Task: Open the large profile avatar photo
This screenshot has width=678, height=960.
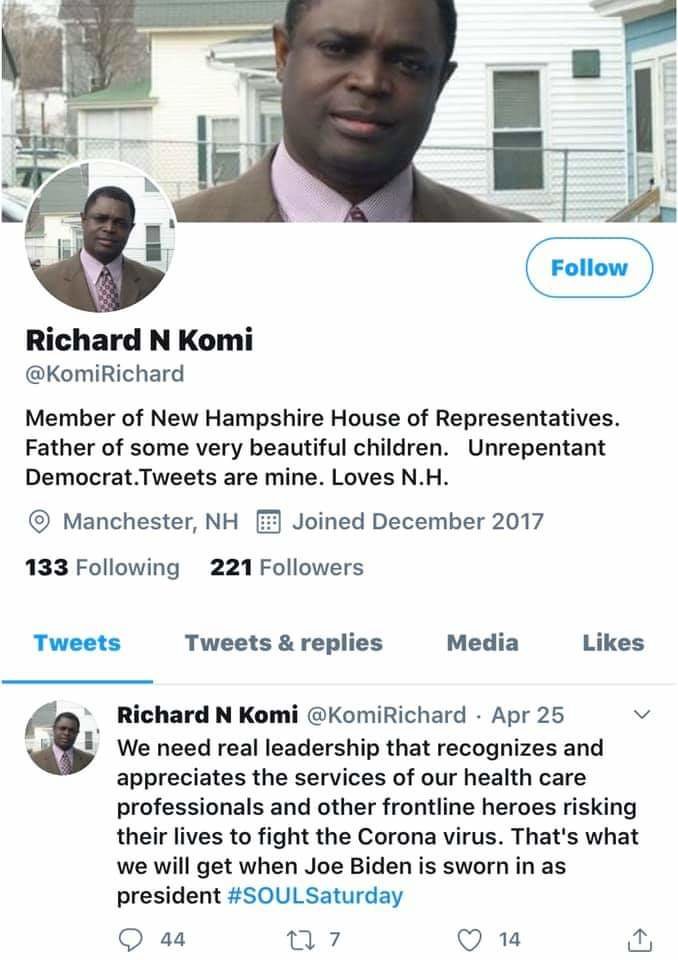Action: [100, 238]
